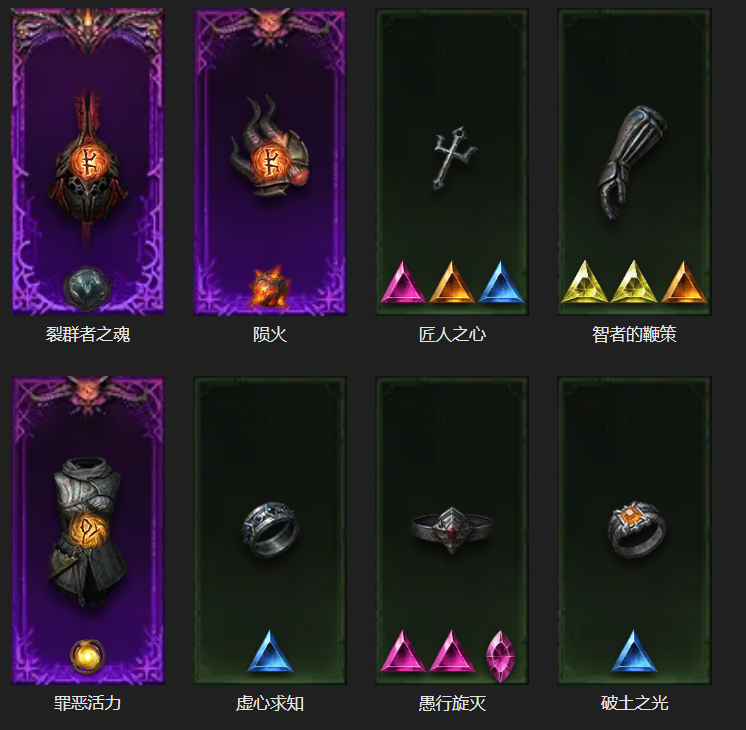Click the 愚行旋灭 item name
This screenshot has width=746, height=730.
pos(452,703)
